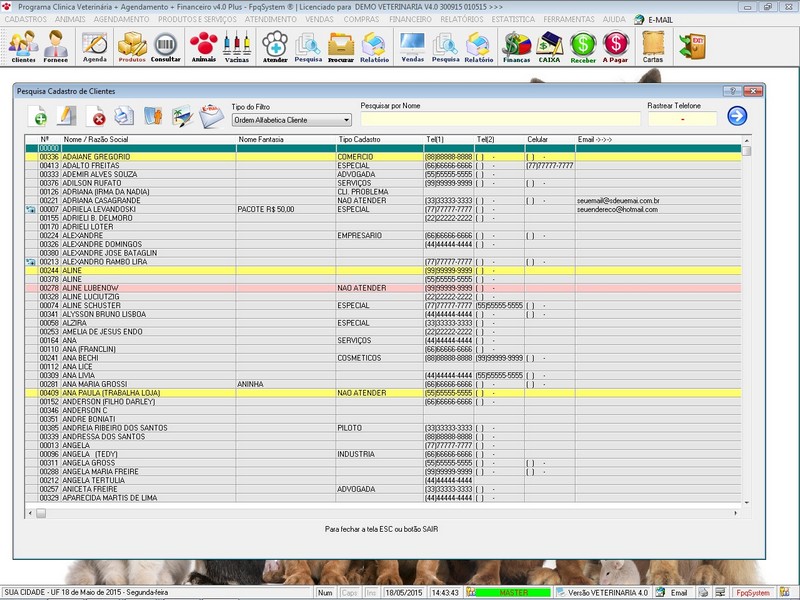This screenshot has width=800, height=600.
Task: Click the E-mail envelope icon in search window
Action: pos(211,116)
